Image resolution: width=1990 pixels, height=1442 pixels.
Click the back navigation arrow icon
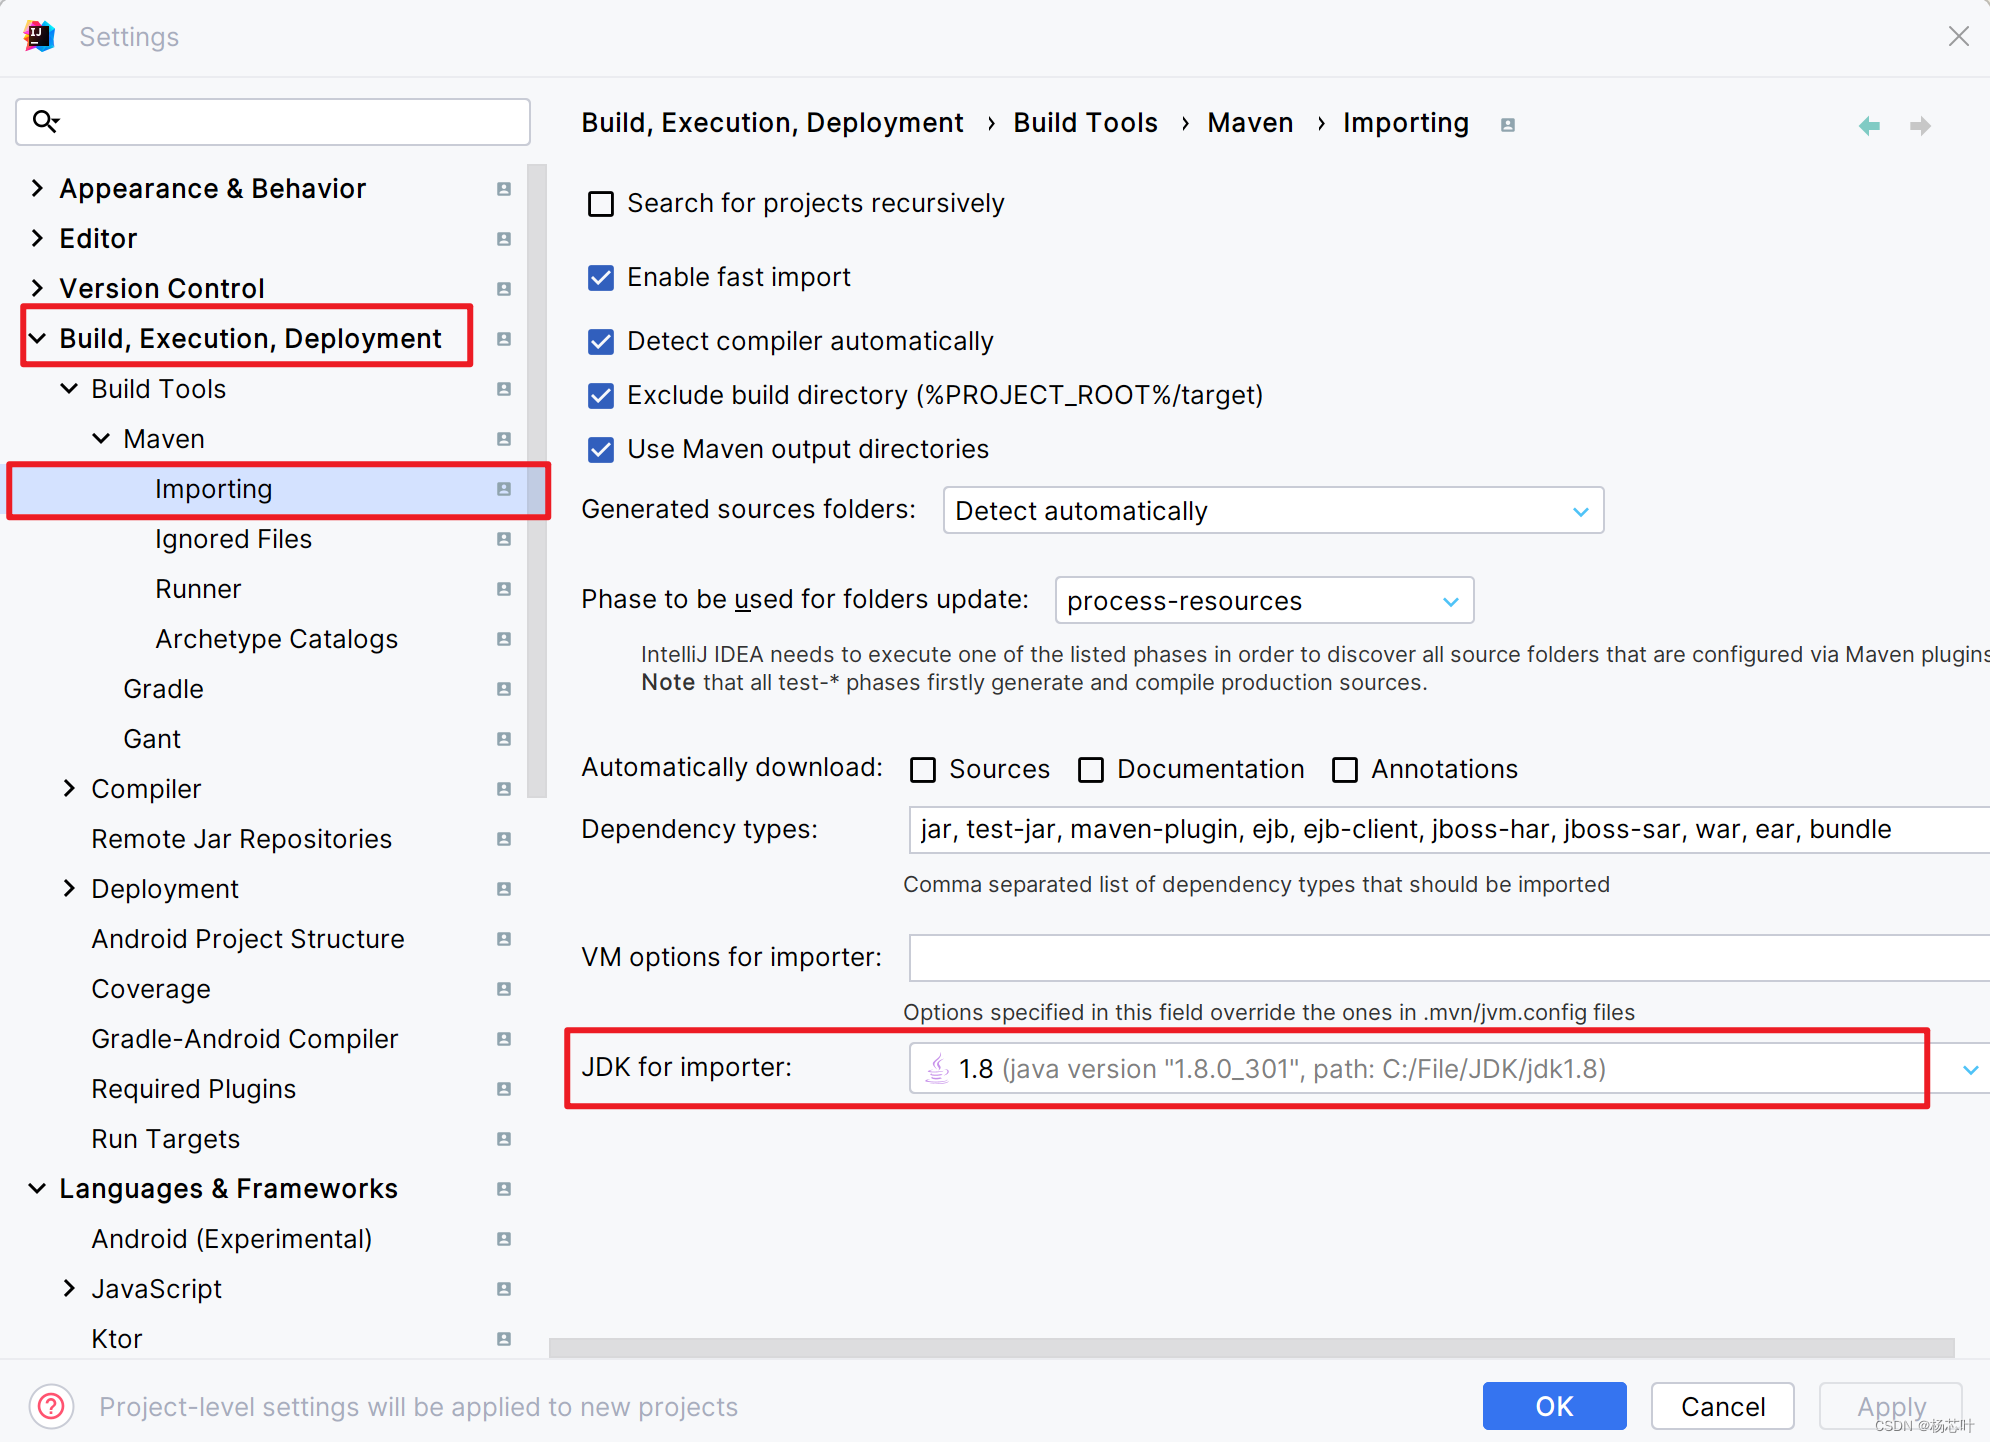pos(1869,126)
